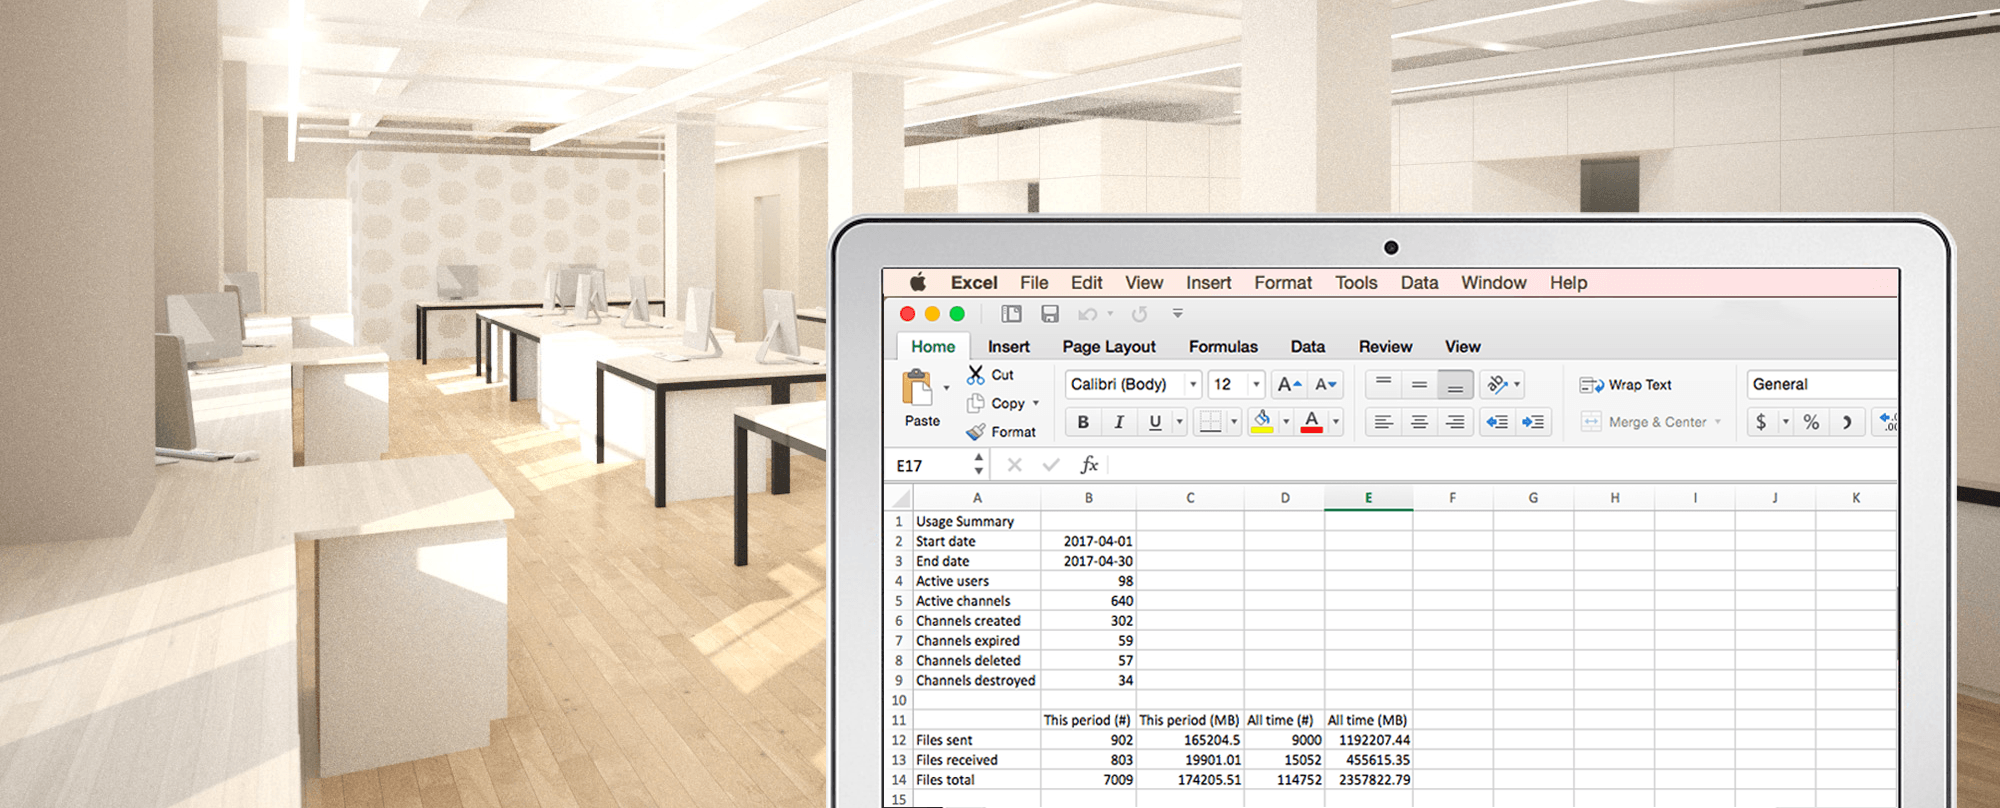Image resolution: width=2000 pixels, height=808 pixels.
Task: Open the Quick Access Toolbar customize arrow
Action: 1178,314
